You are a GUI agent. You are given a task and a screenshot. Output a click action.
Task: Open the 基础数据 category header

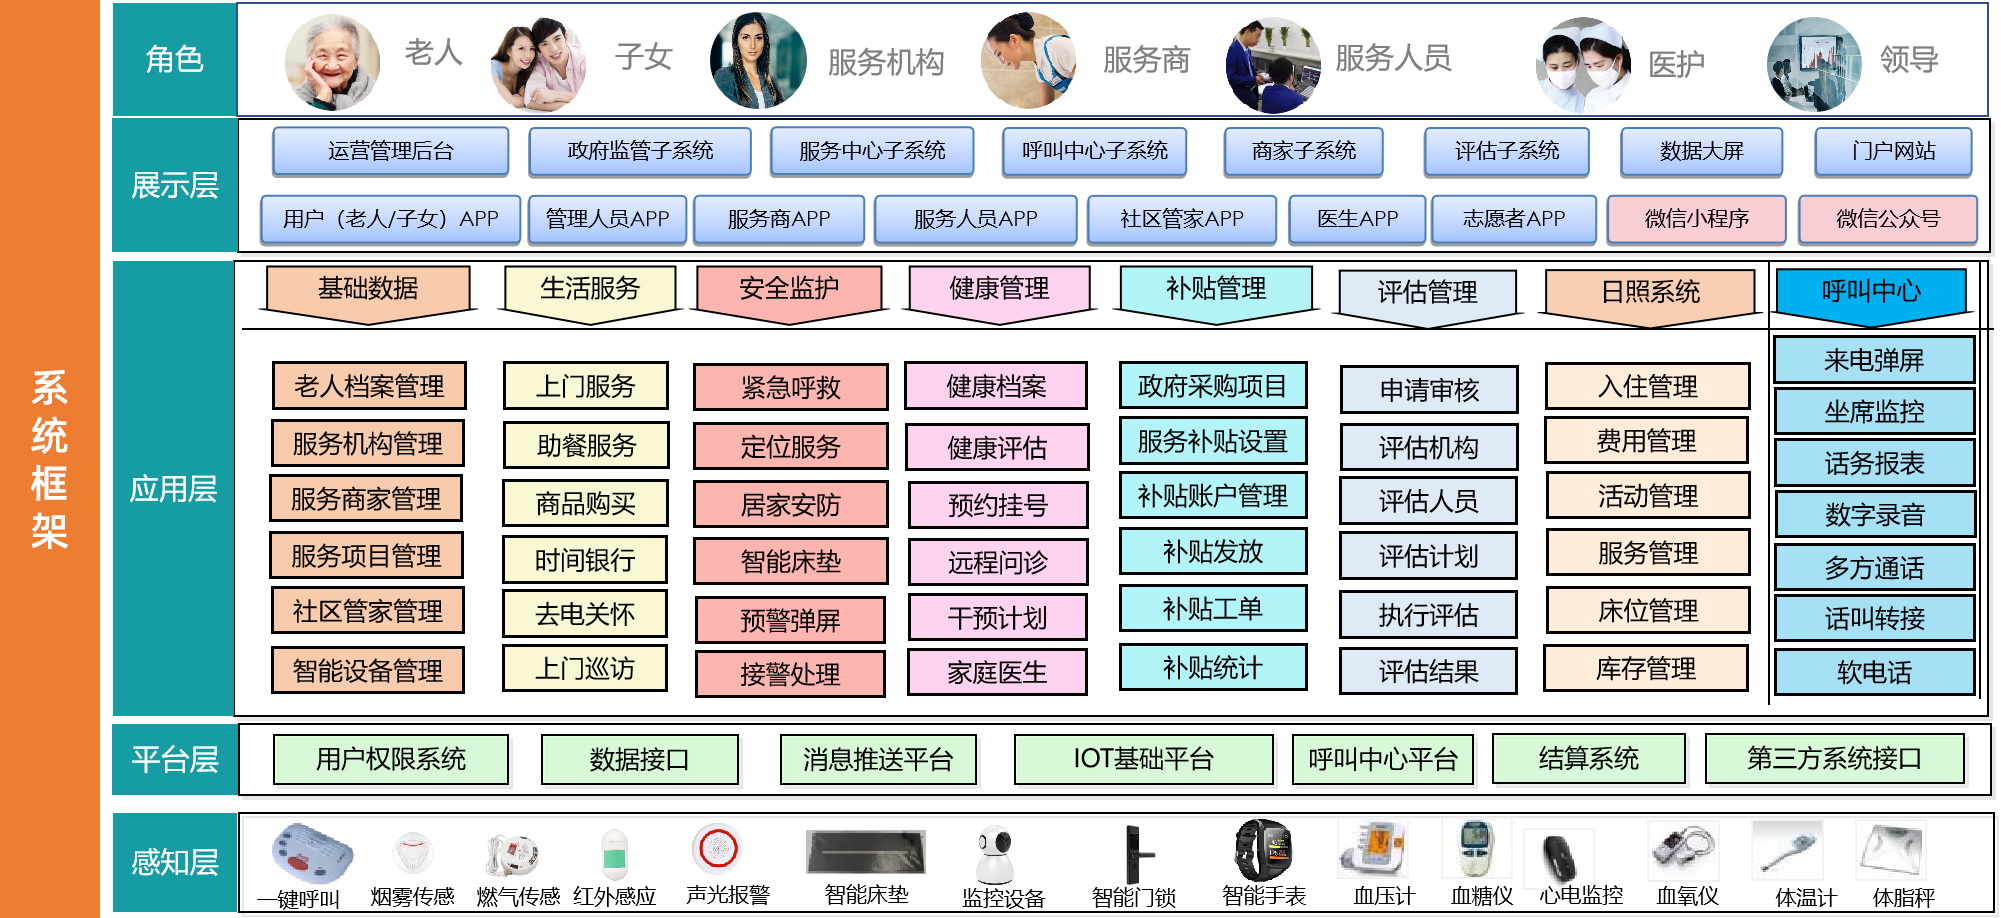coord(368,290)
